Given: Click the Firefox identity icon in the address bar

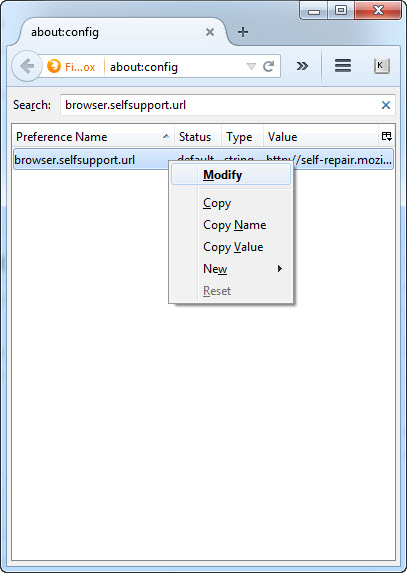Looking at the screenshot, I should [54, 67].
